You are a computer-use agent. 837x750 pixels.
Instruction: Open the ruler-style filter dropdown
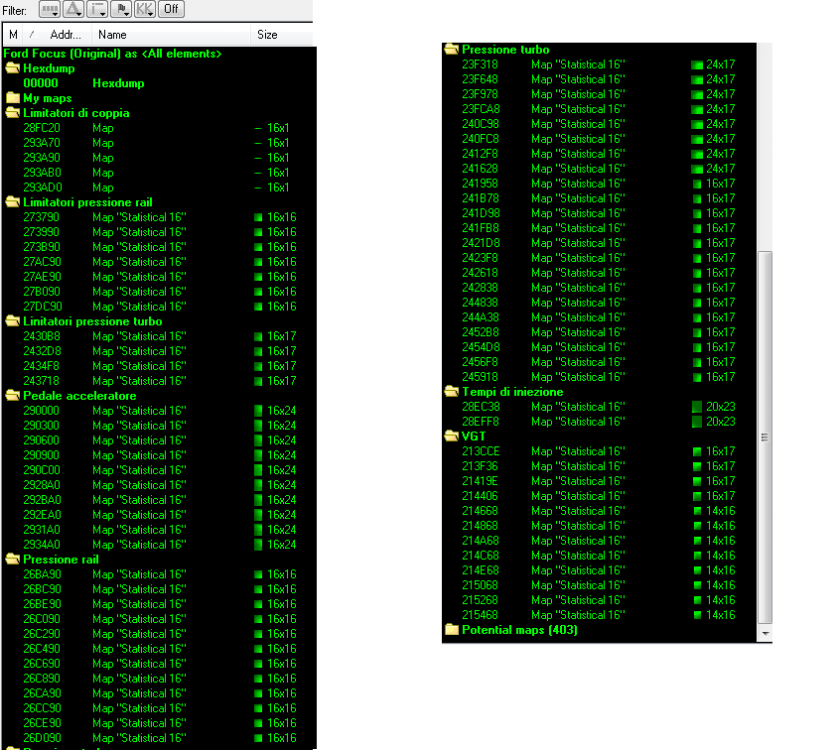pos(50,9)
